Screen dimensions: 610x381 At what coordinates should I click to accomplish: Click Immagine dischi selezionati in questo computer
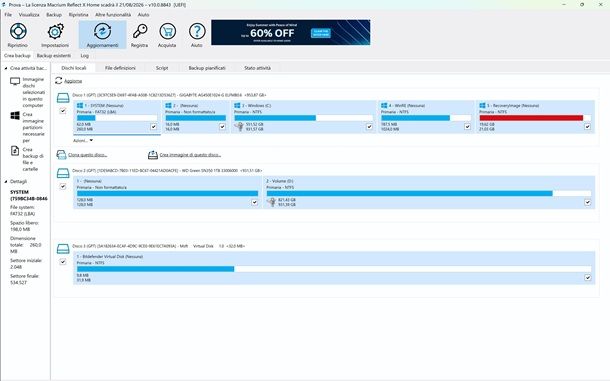(x=33, y=92)
